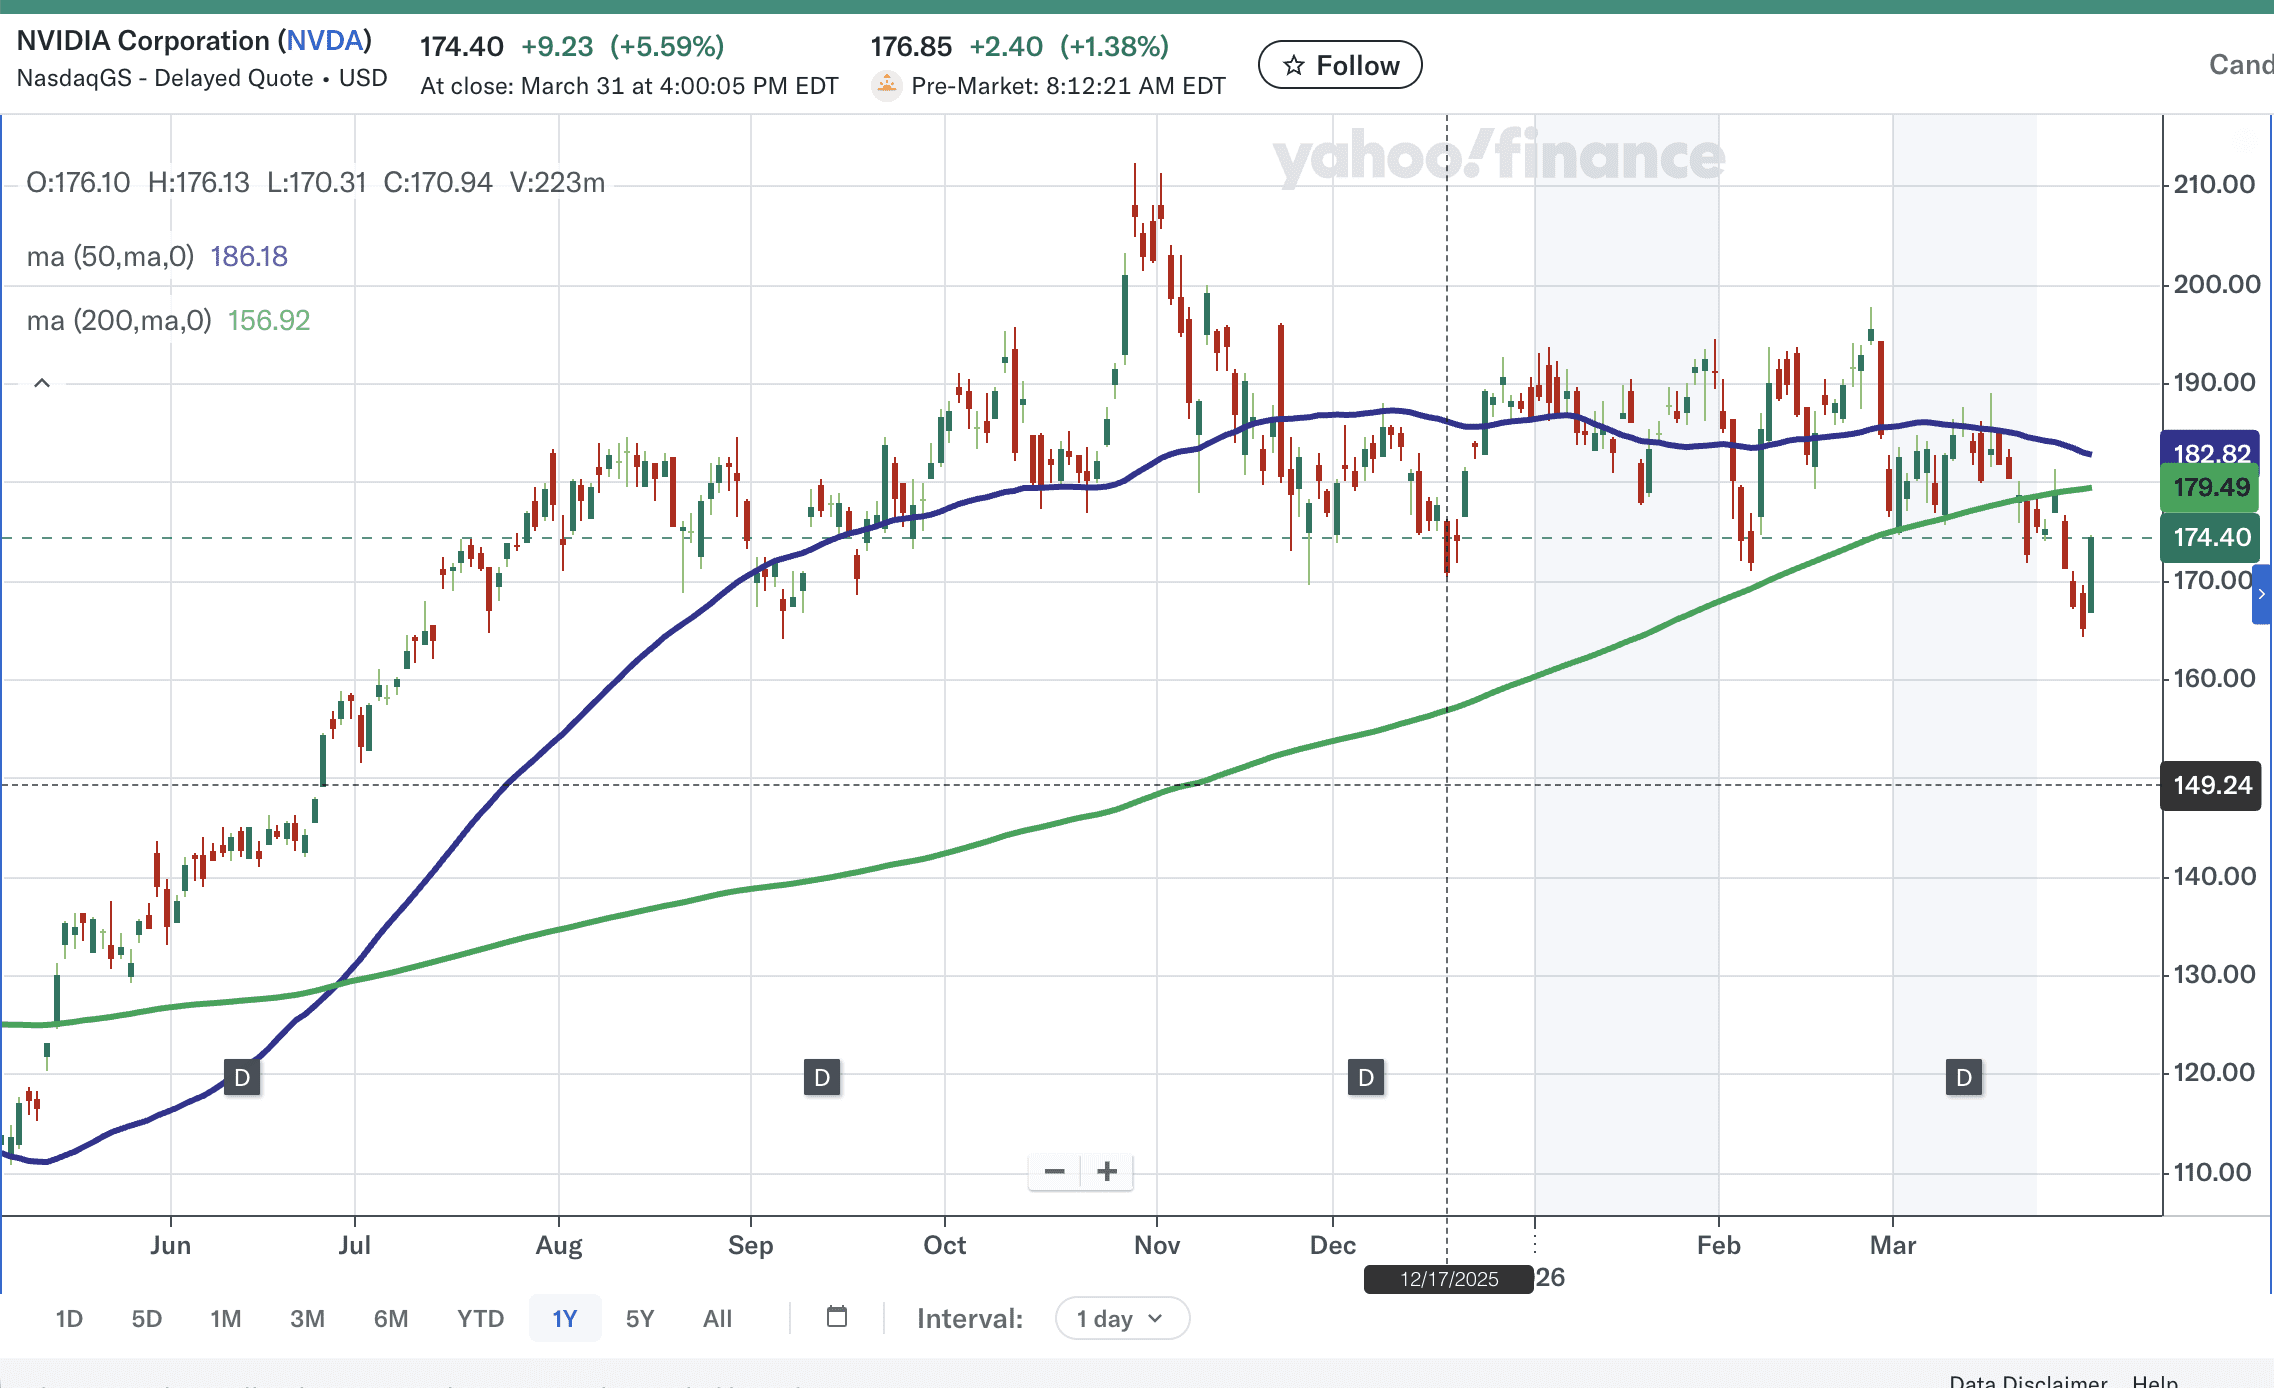This screenshot has width=2274, height=1388.
Task: Open the date range calendar icon
Action: coord(837,1317)
